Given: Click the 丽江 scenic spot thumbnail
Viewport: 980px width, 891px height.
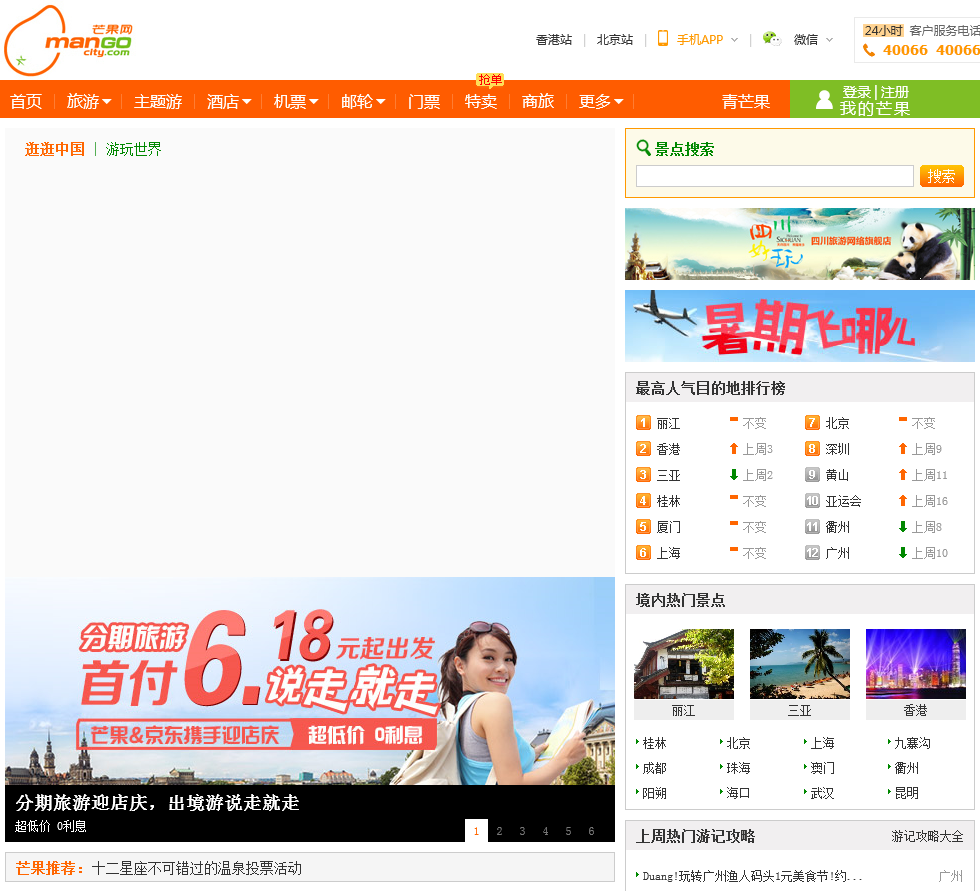Looking at the screenshot, I should [x=684, y=664].
